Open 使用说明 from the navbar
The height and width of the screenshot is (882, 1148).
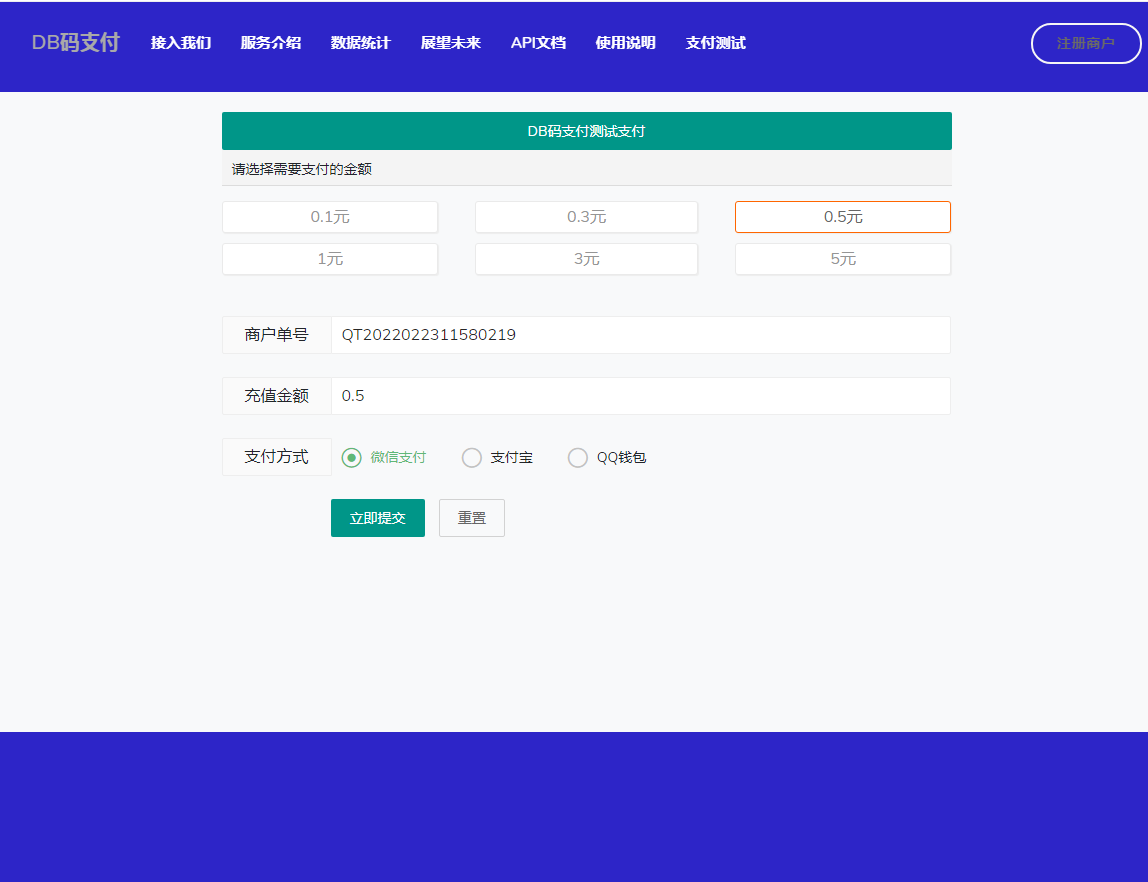coord(626,43)
